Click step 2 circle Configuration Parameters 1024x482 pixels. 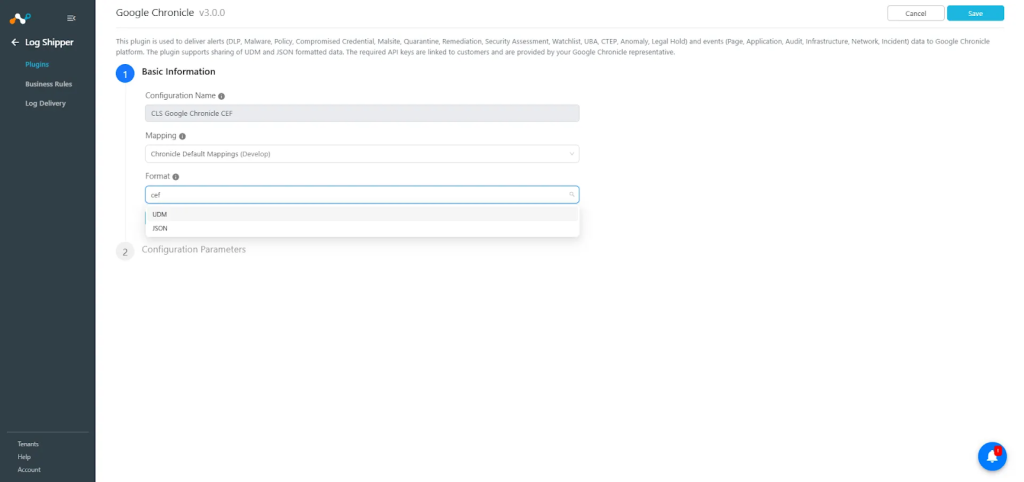(x=125, y=251)
